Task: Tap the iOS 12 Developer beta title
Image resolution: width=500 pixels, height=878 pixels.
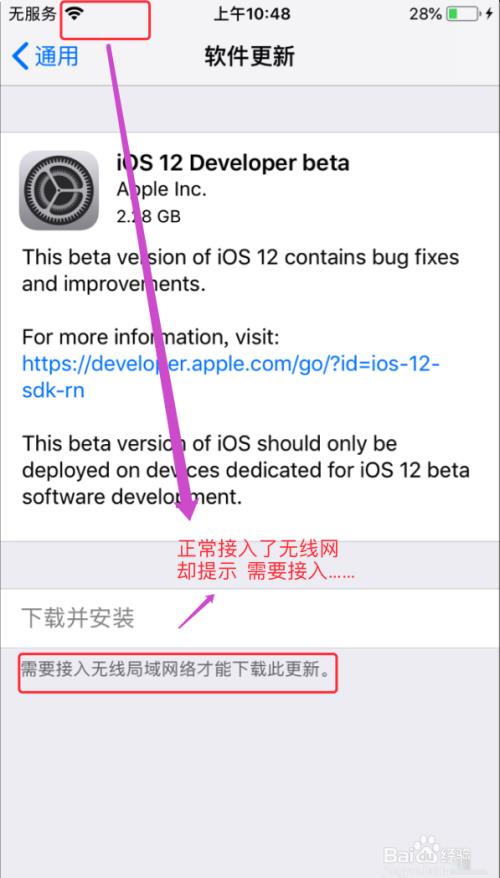Action: coord(233,163)
